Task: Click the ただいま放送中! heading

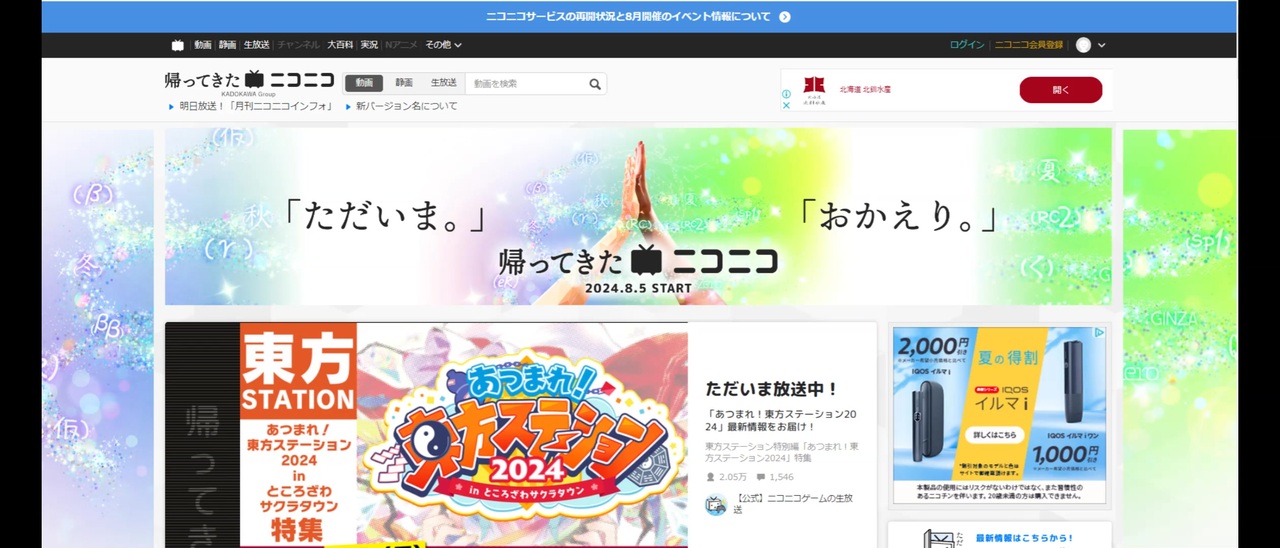Action: [x=772, y=389]
